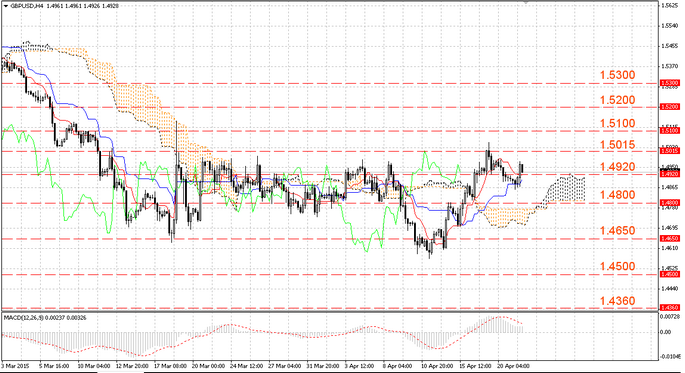Click the red 1.4500 tag on price axis

[670, 274]
